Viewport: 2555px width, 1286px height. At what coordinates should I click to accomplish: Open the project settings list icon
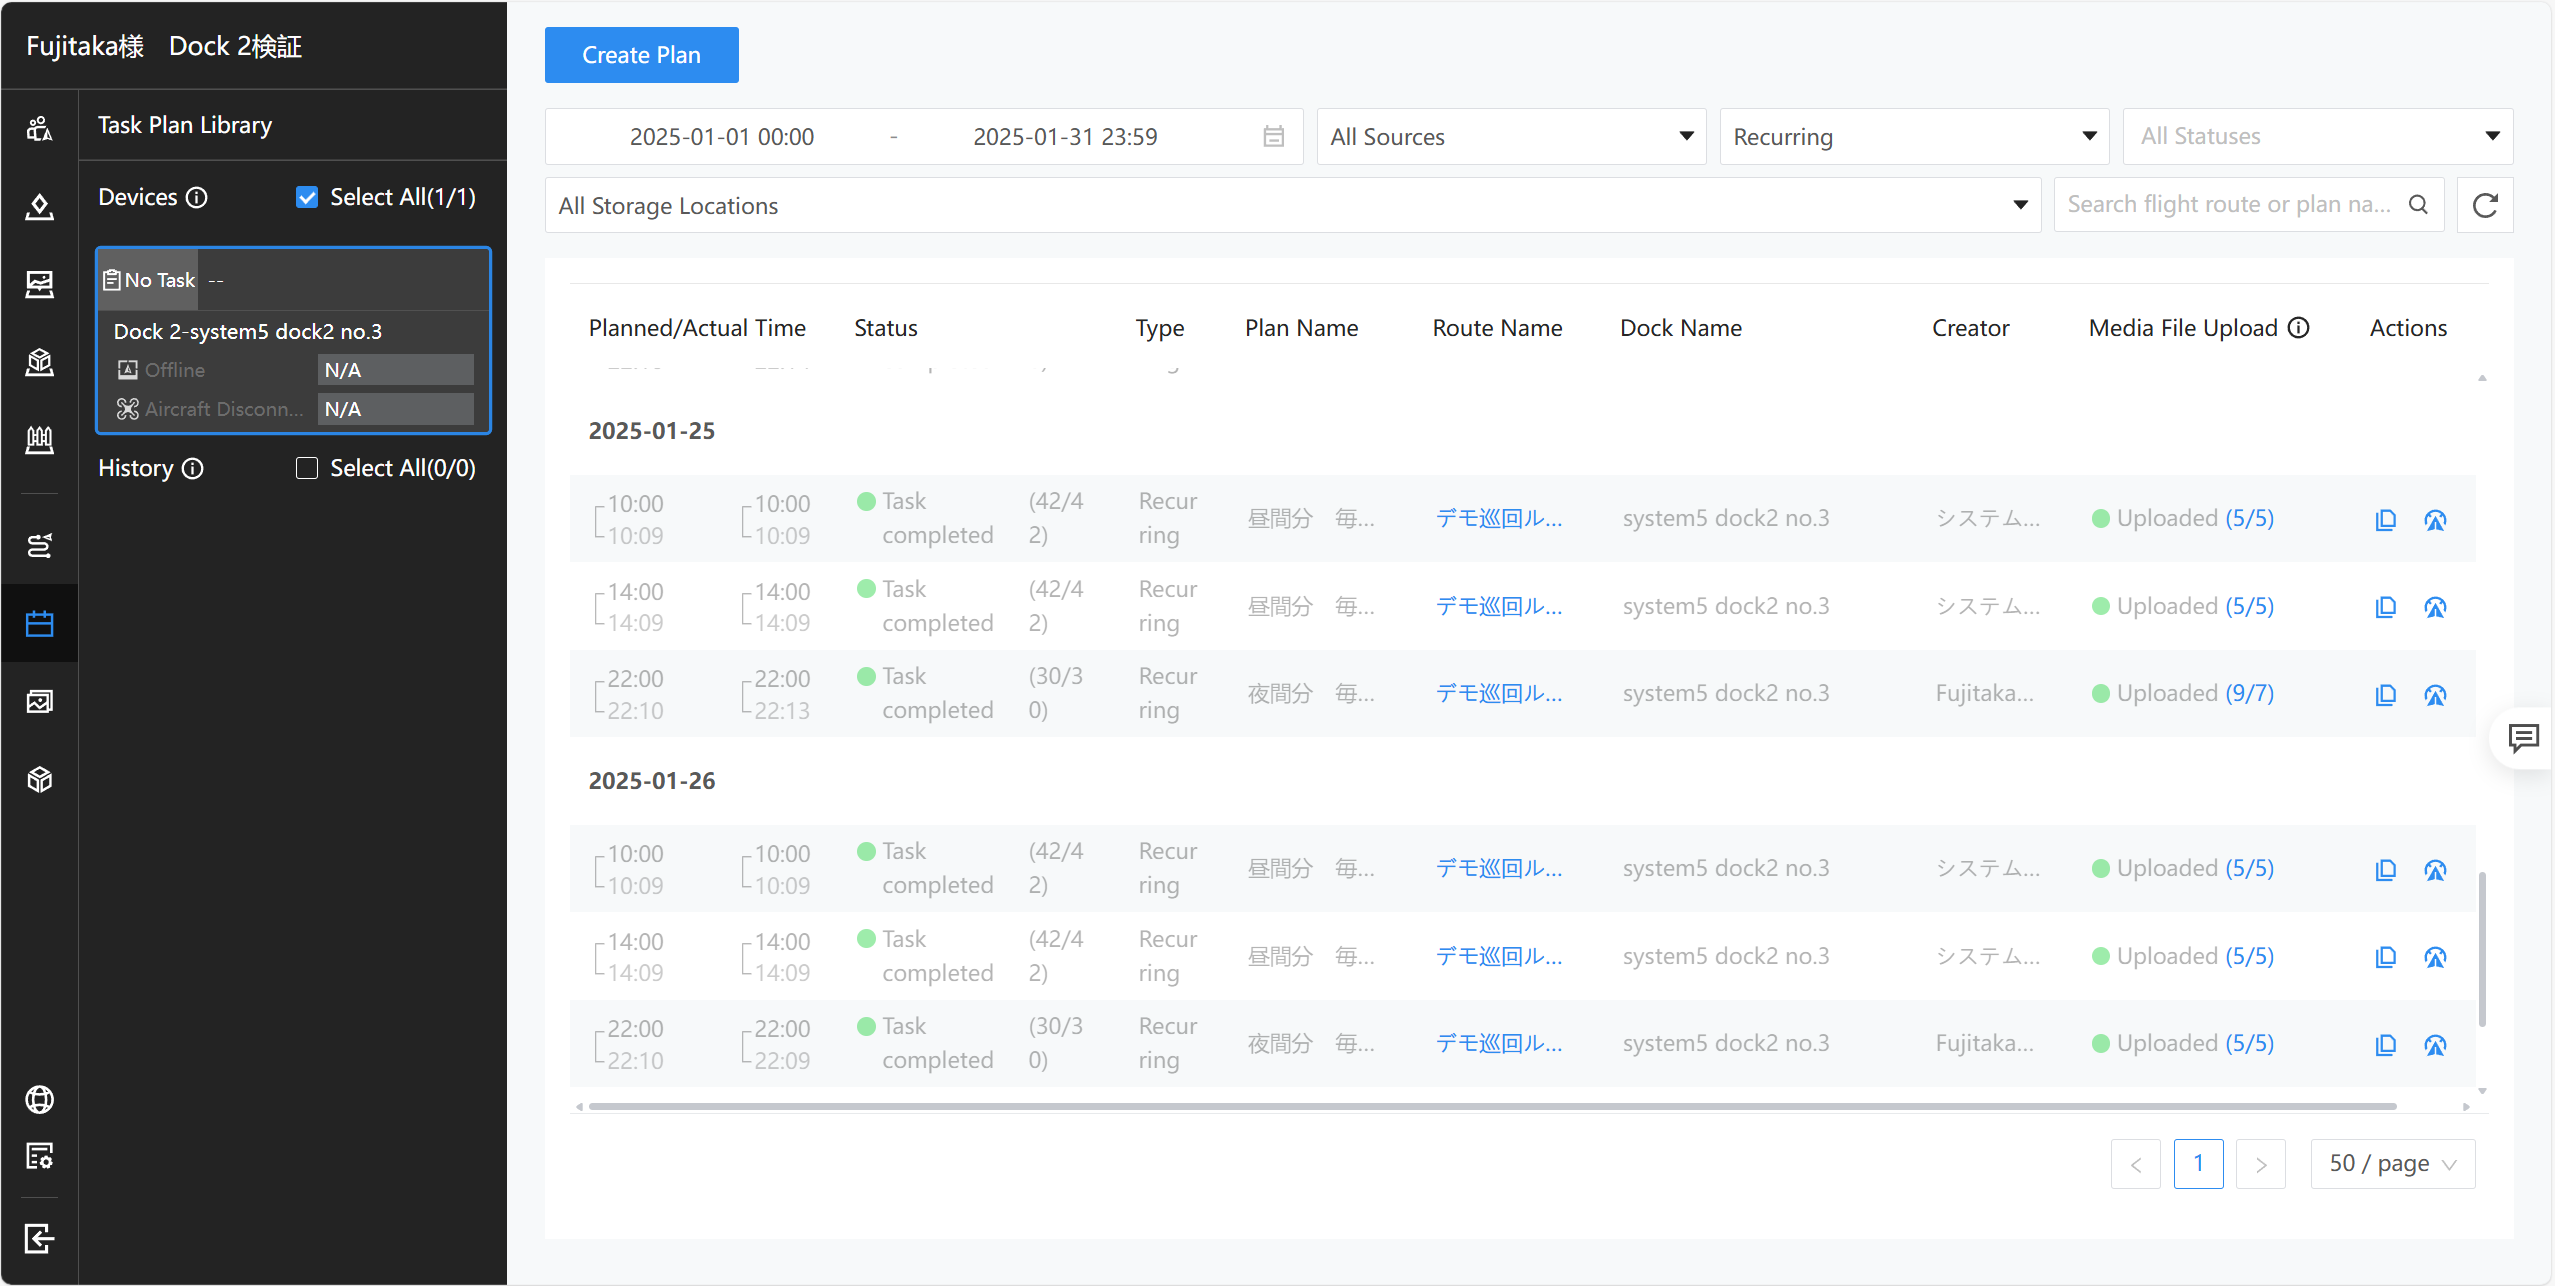click(39, 1157)
